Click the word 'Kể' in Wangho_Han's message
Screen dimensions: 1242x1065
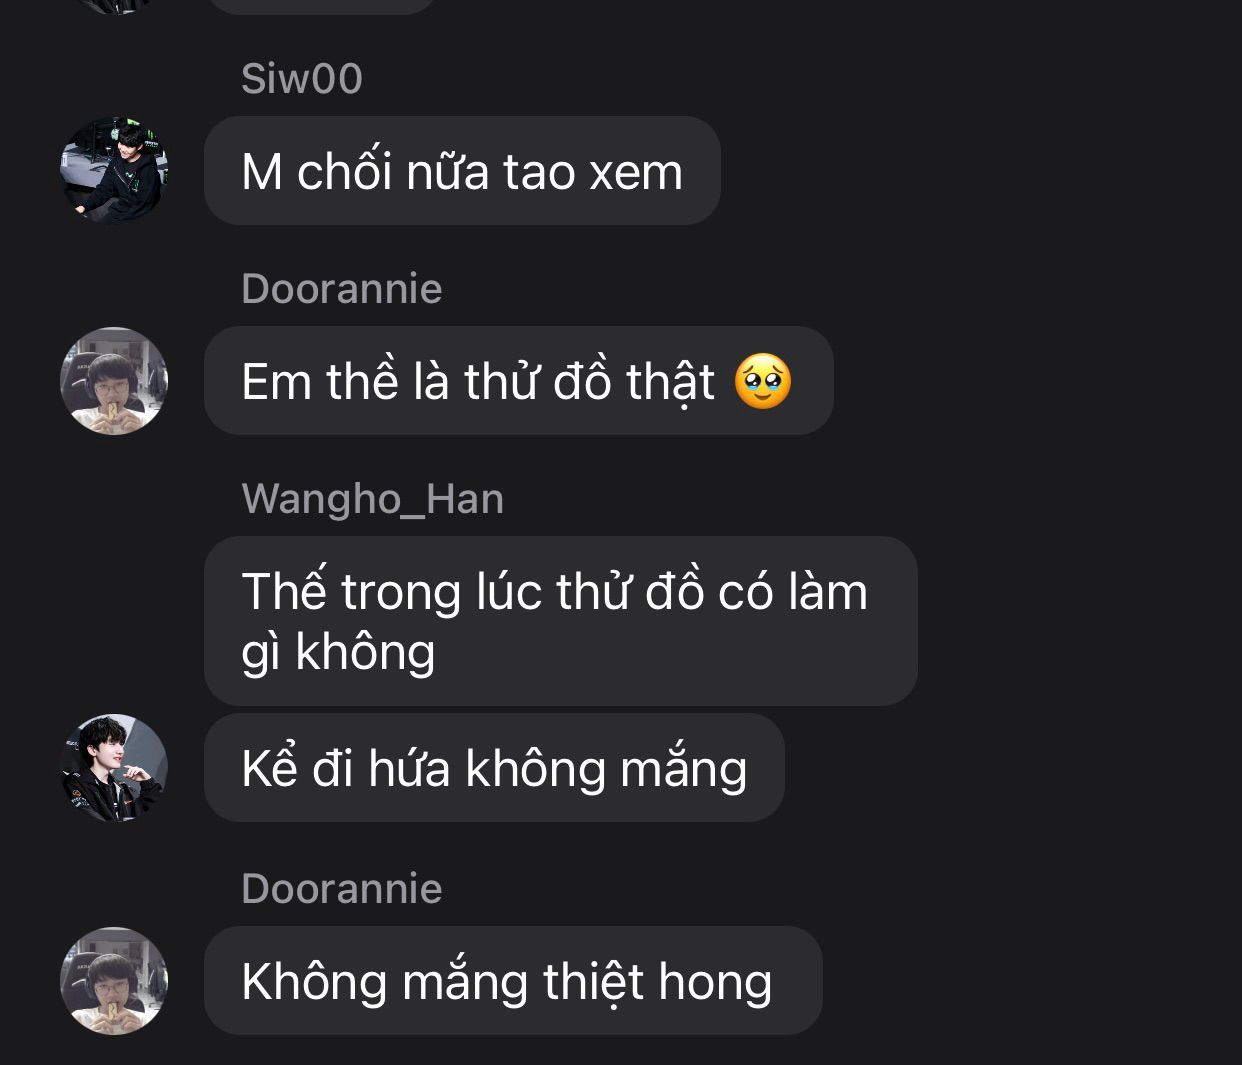click(269, 768)
